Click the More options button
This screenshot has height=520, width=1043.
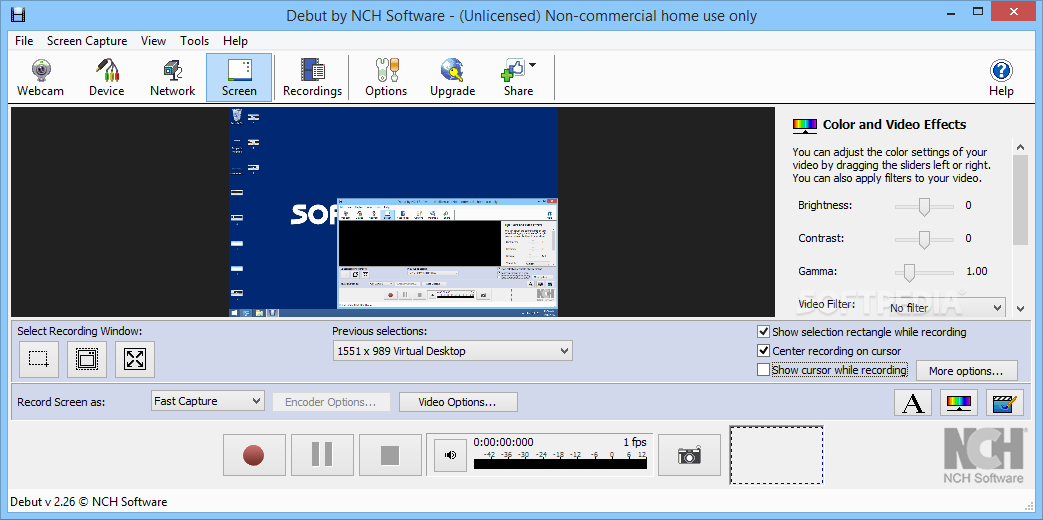click(x=967, y=370)
